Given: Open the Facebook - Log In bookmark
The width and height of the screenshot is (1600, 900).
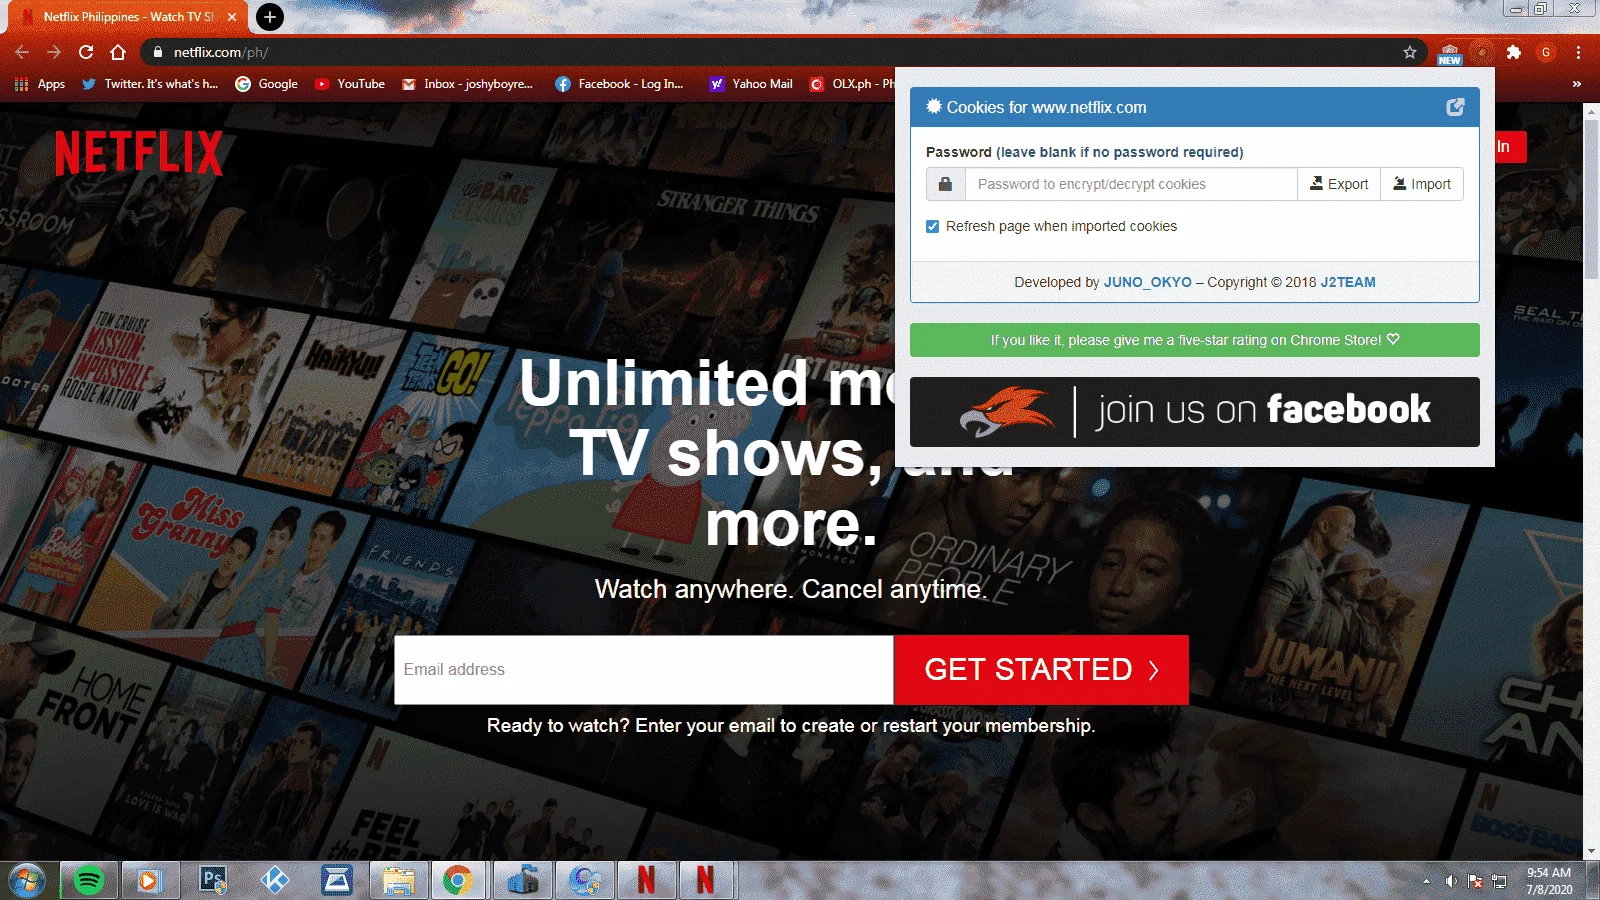Looking at the screenshot, I should coord(620,84).
